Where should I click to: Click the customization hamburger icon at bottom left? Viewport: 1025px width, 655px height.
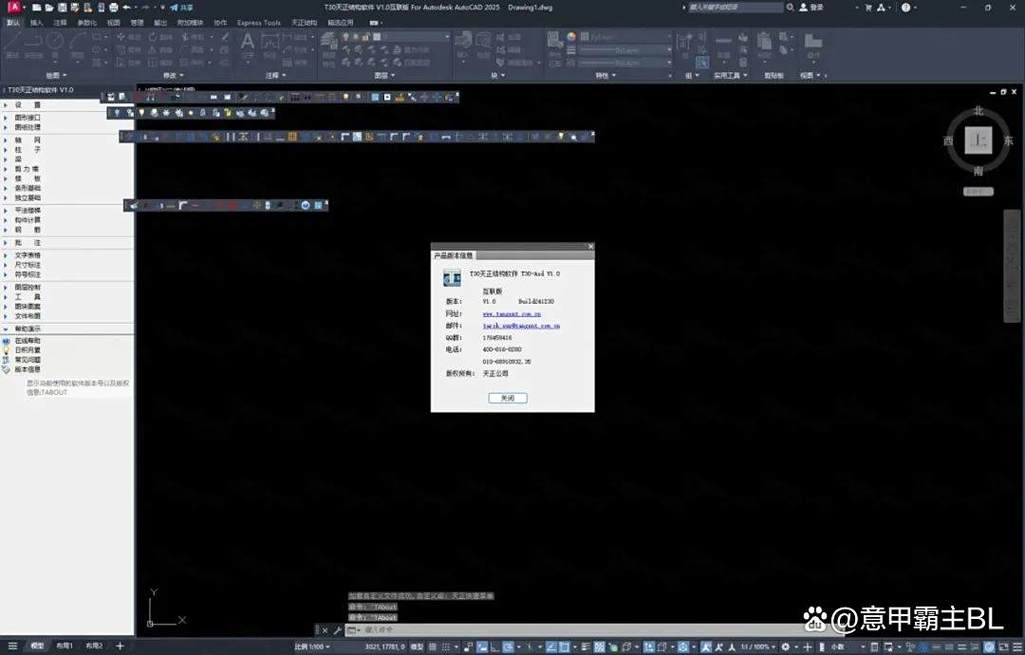coord(12,646)
